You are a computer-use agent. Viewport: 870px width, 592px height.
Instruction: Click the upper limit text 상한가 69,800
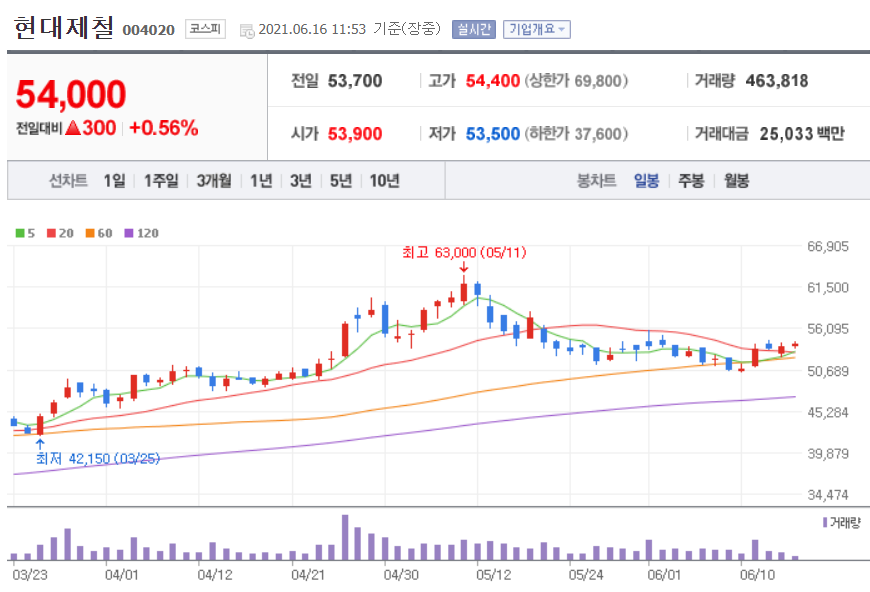[x=576, y=81]
